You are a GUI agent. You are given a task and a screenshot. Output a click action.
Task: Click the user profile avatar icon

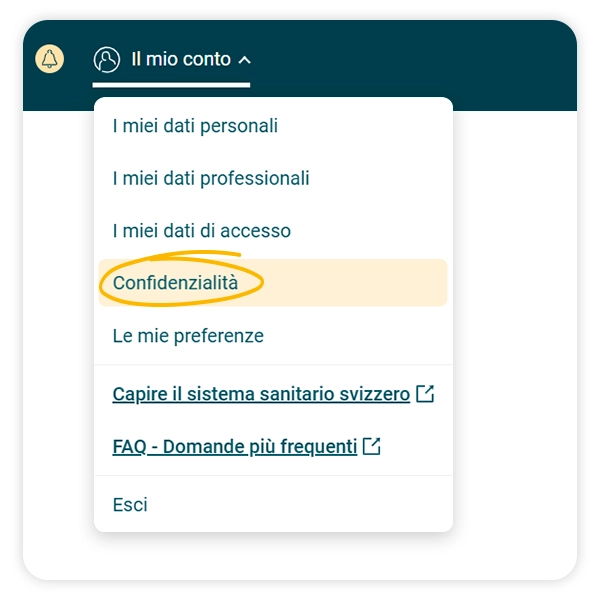click(x=106, y=60)
